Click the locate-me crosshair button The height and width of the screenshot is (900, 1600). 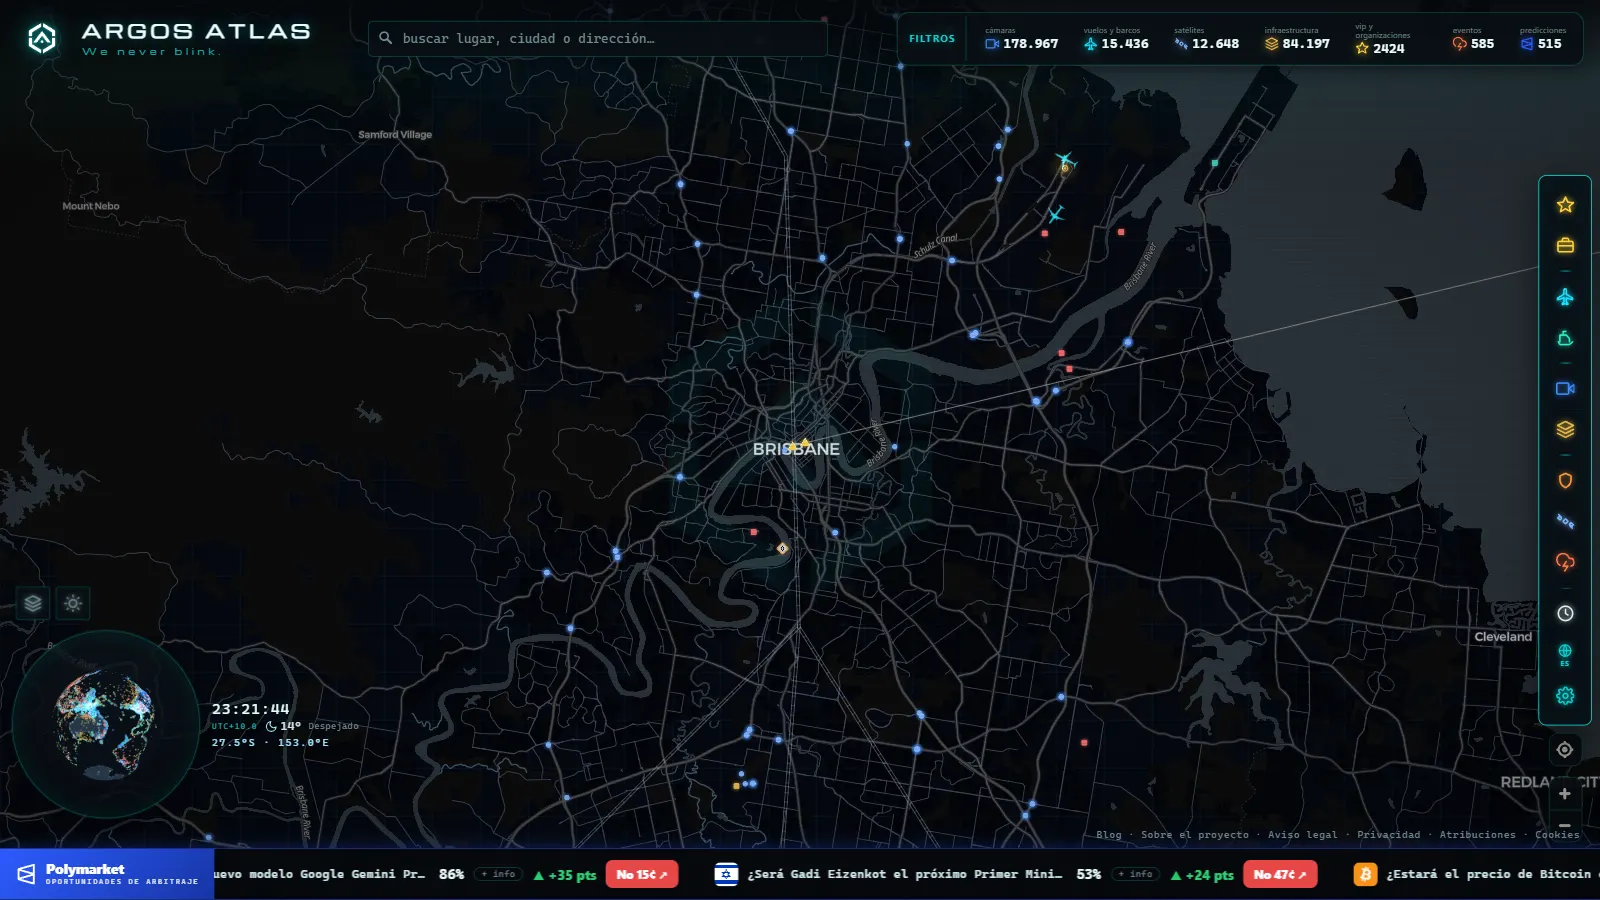[x=1565, y=749]
